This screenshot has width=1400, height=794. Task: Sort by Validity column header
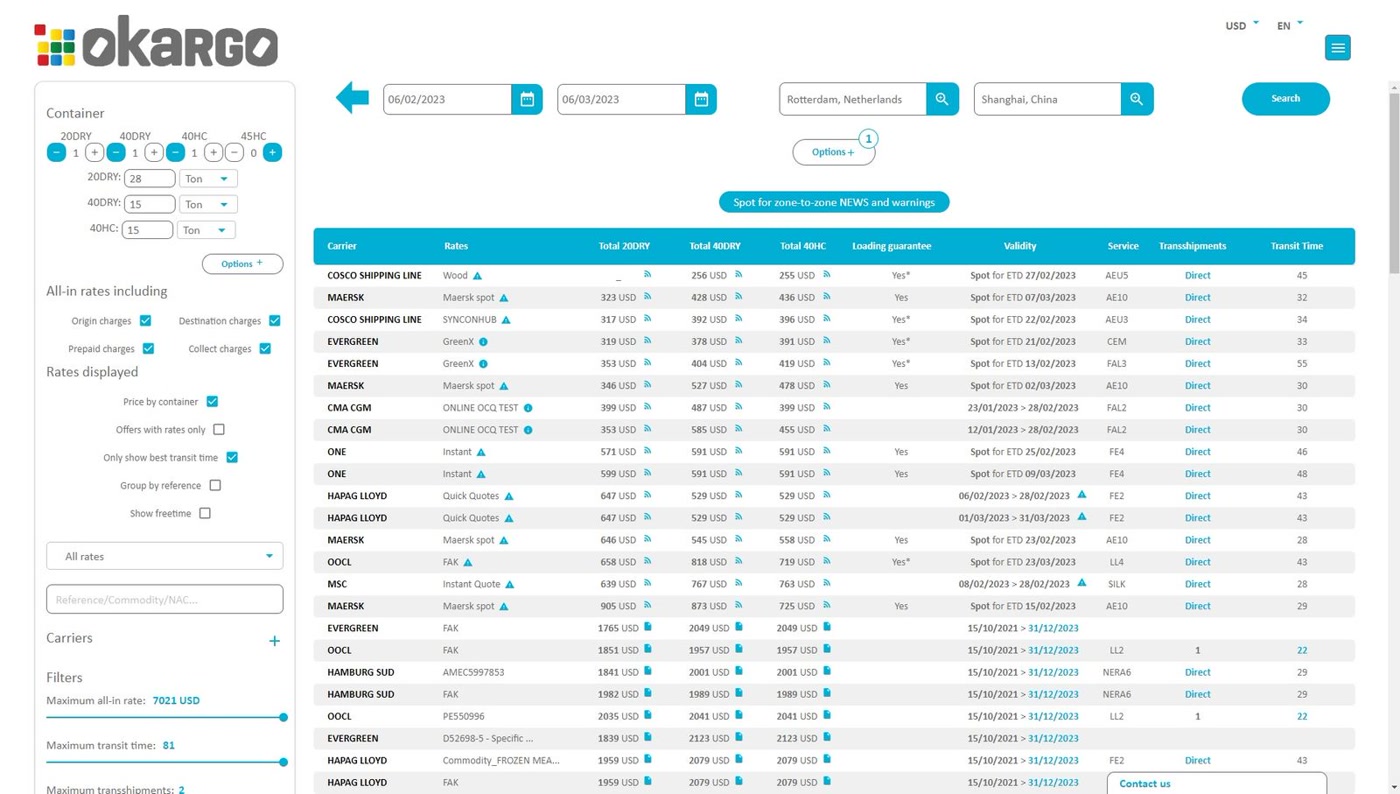pyautogui.click(x=1020, y=246)
